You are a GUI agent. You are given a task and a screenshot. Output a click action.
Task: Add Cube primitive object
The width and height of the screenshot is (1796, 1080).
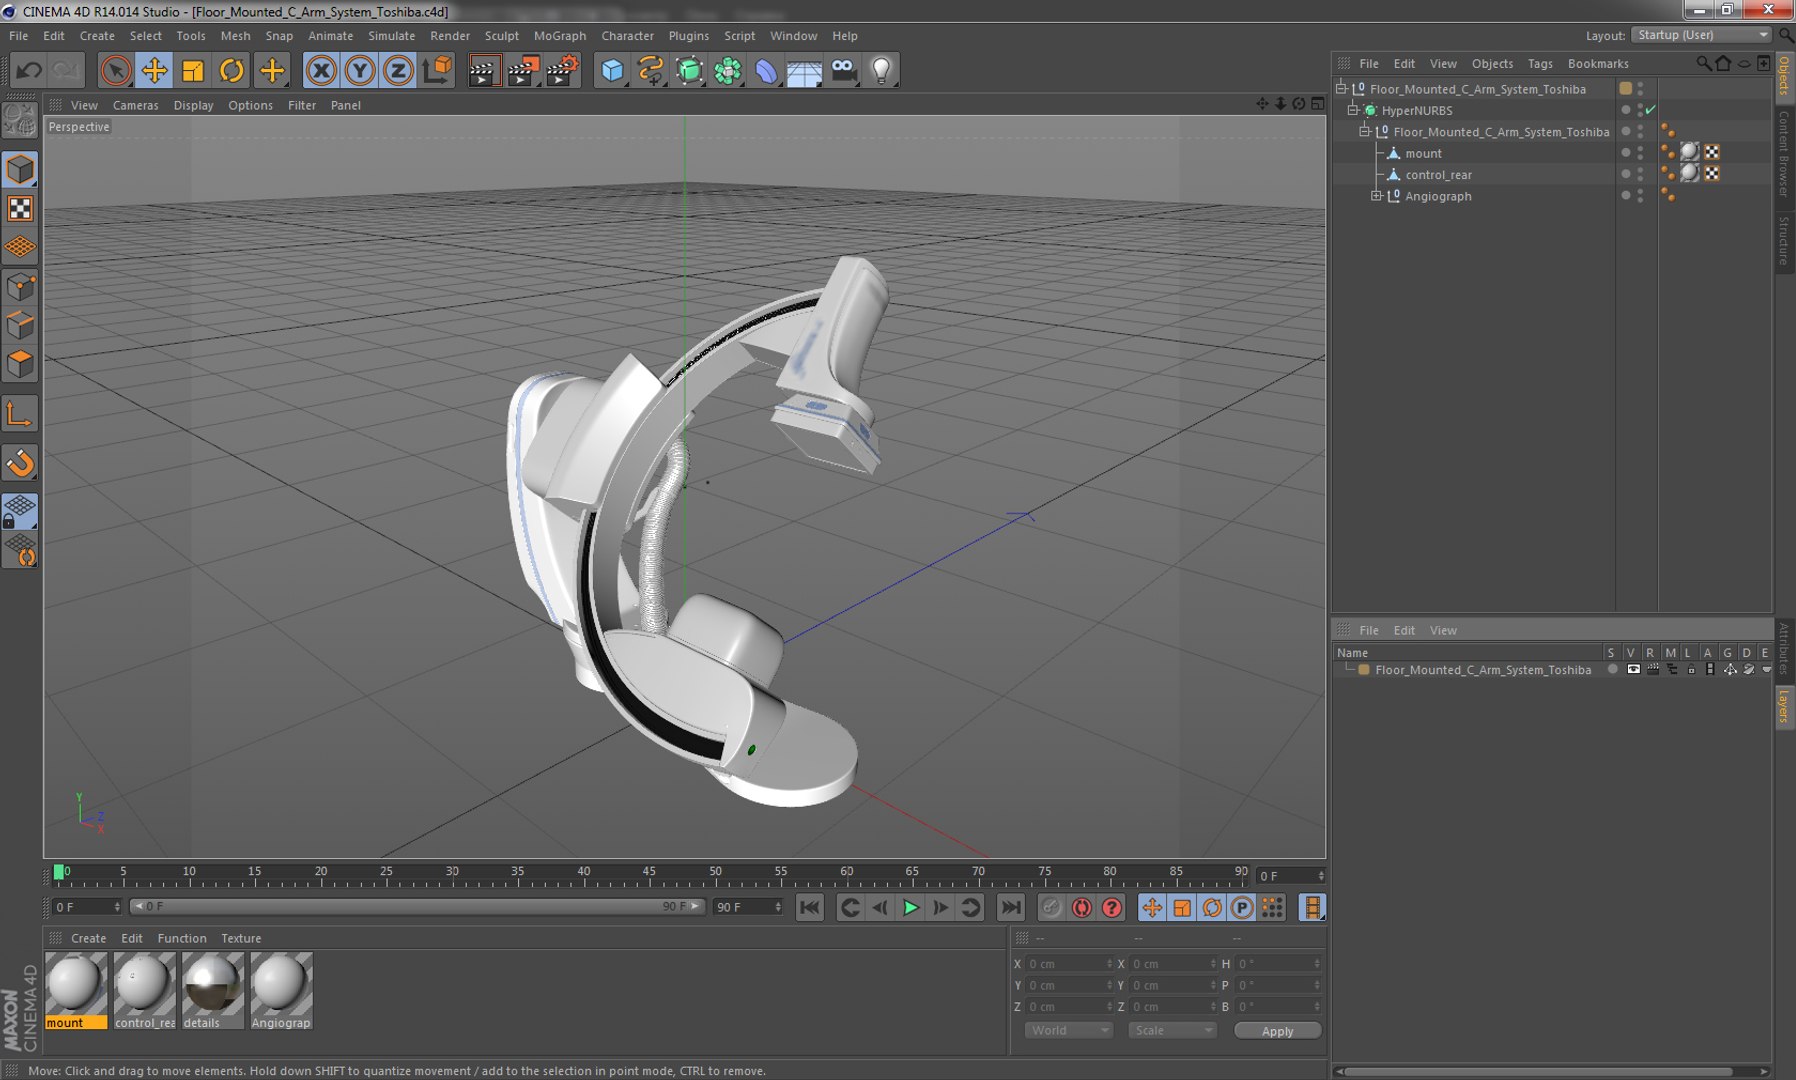pos(612,70)
